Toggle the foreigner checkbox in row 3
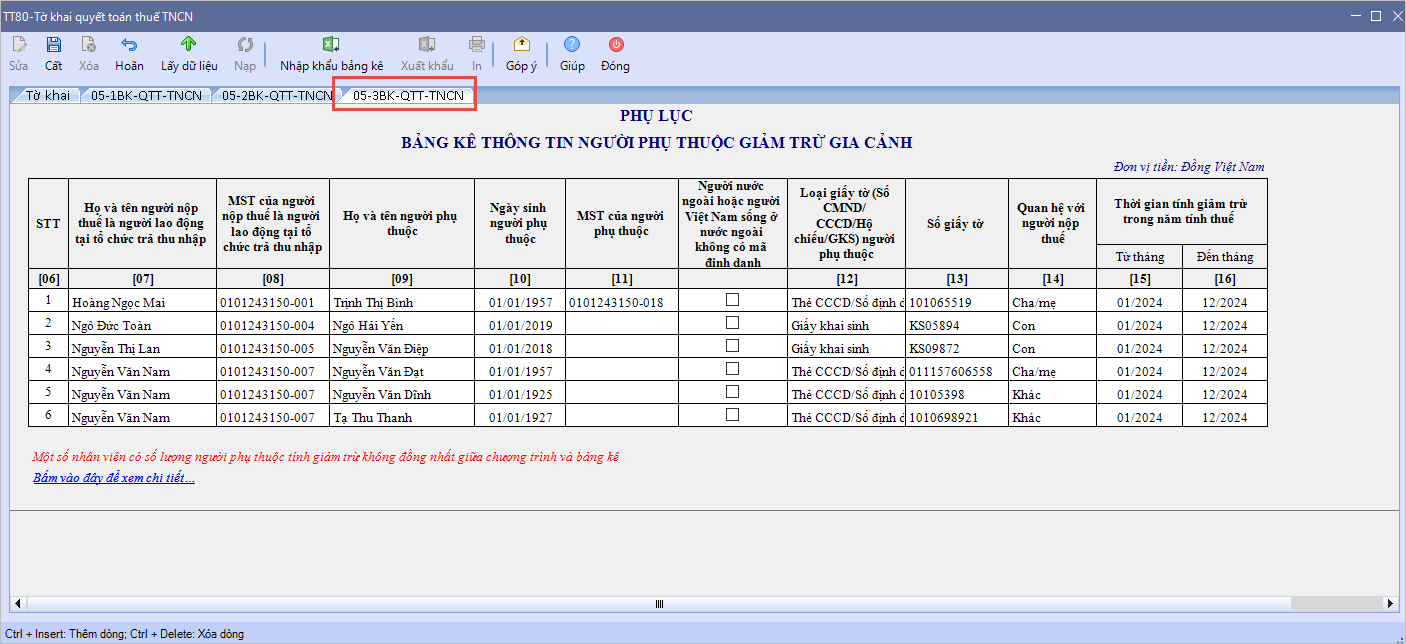Screen dimensions: 1406x644 tap(732, 346)
